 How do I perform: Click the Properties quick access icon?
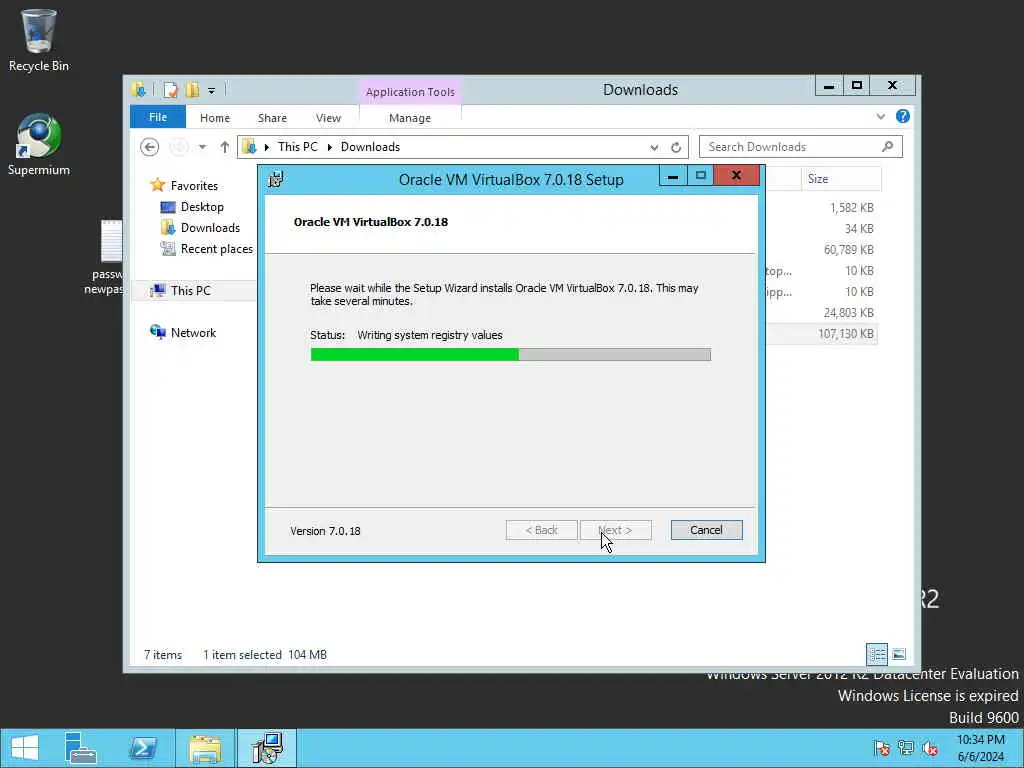(x=170, y=89)
